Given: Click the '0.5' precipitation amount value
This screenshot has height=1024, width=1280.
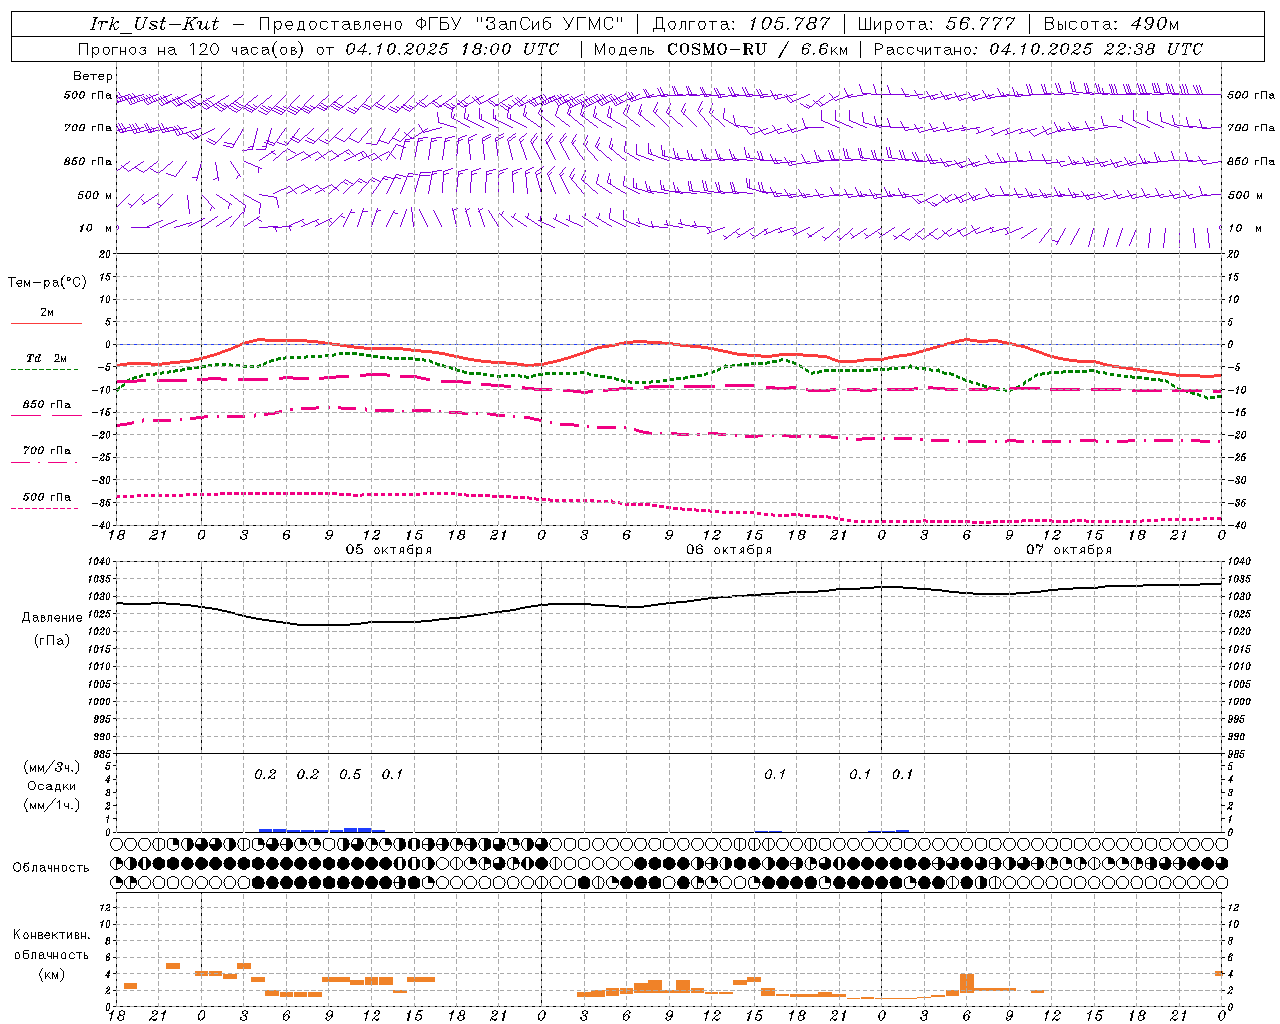Looking at the screenshot, I should click(x=350, y=774).
